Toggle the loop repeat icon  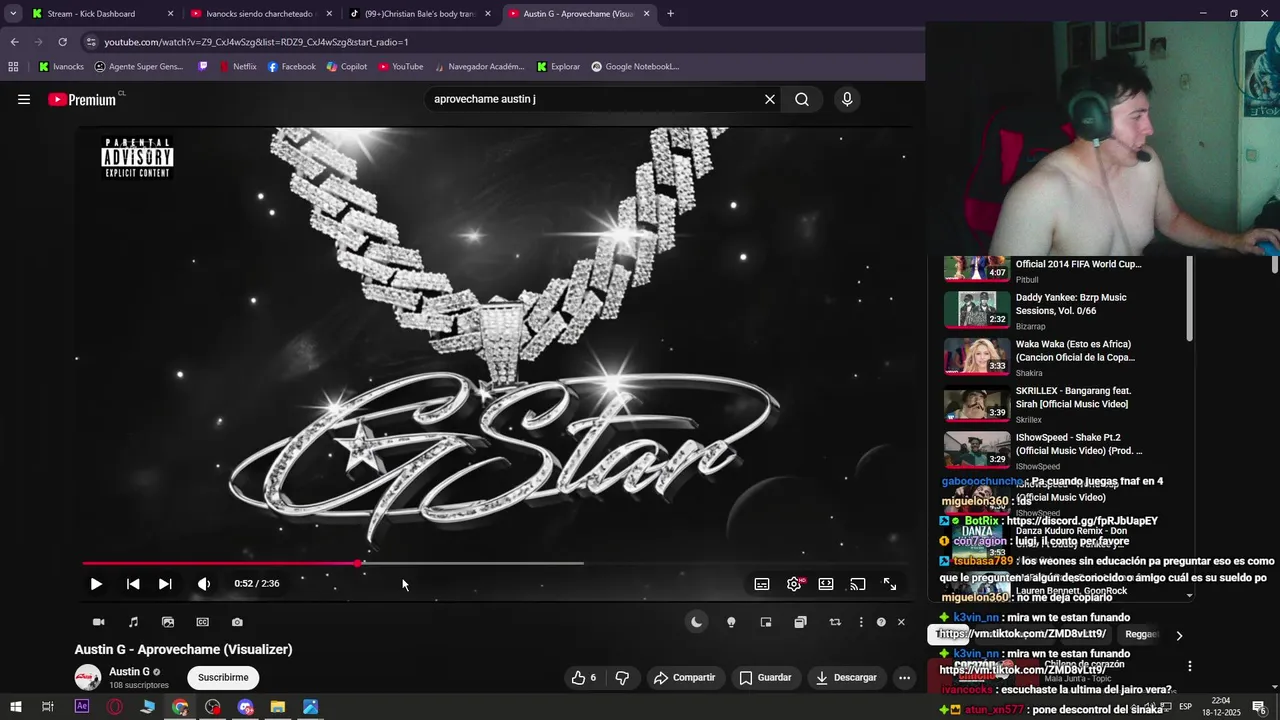[835, 622]
